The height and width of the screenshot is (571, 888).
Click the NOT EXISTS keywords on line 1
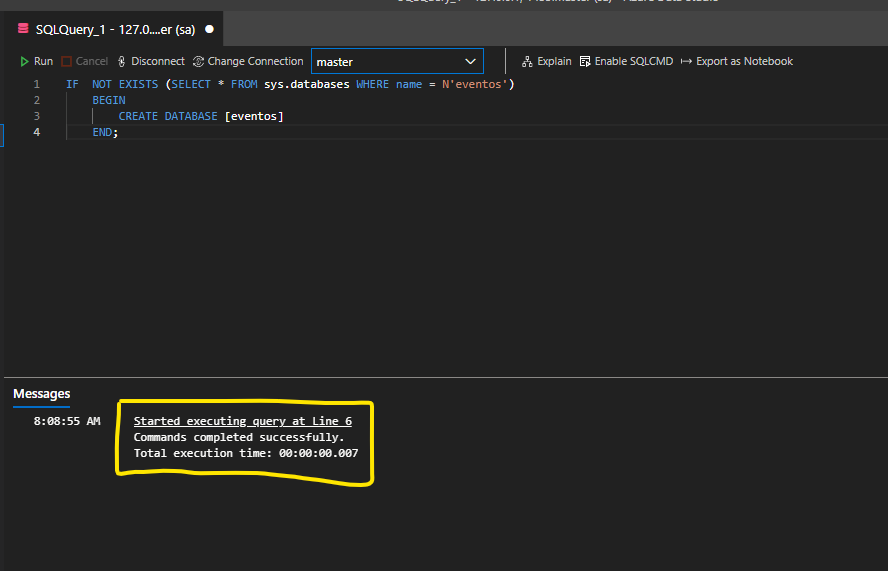(x=125, y=84)
